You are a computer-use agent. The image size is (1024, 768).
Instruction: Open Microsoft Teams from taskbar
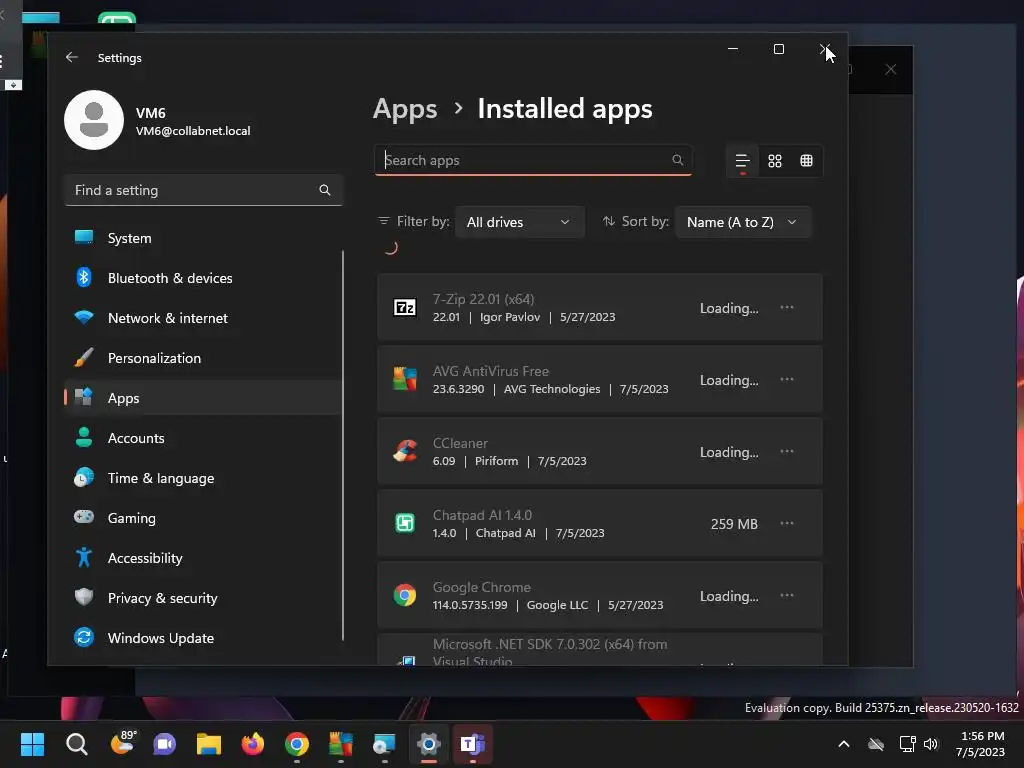(x=472, y=744)
